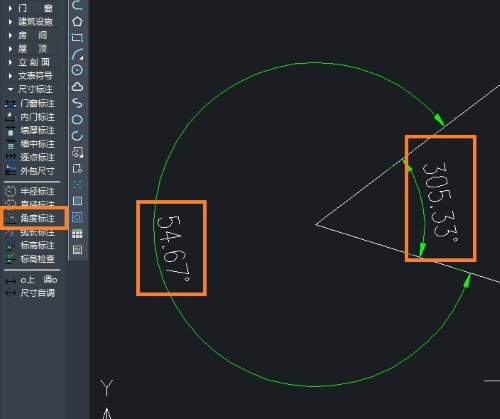Select the Point tool with dots
This screenshot has width=500, height=419.
(x=77, y=184)
